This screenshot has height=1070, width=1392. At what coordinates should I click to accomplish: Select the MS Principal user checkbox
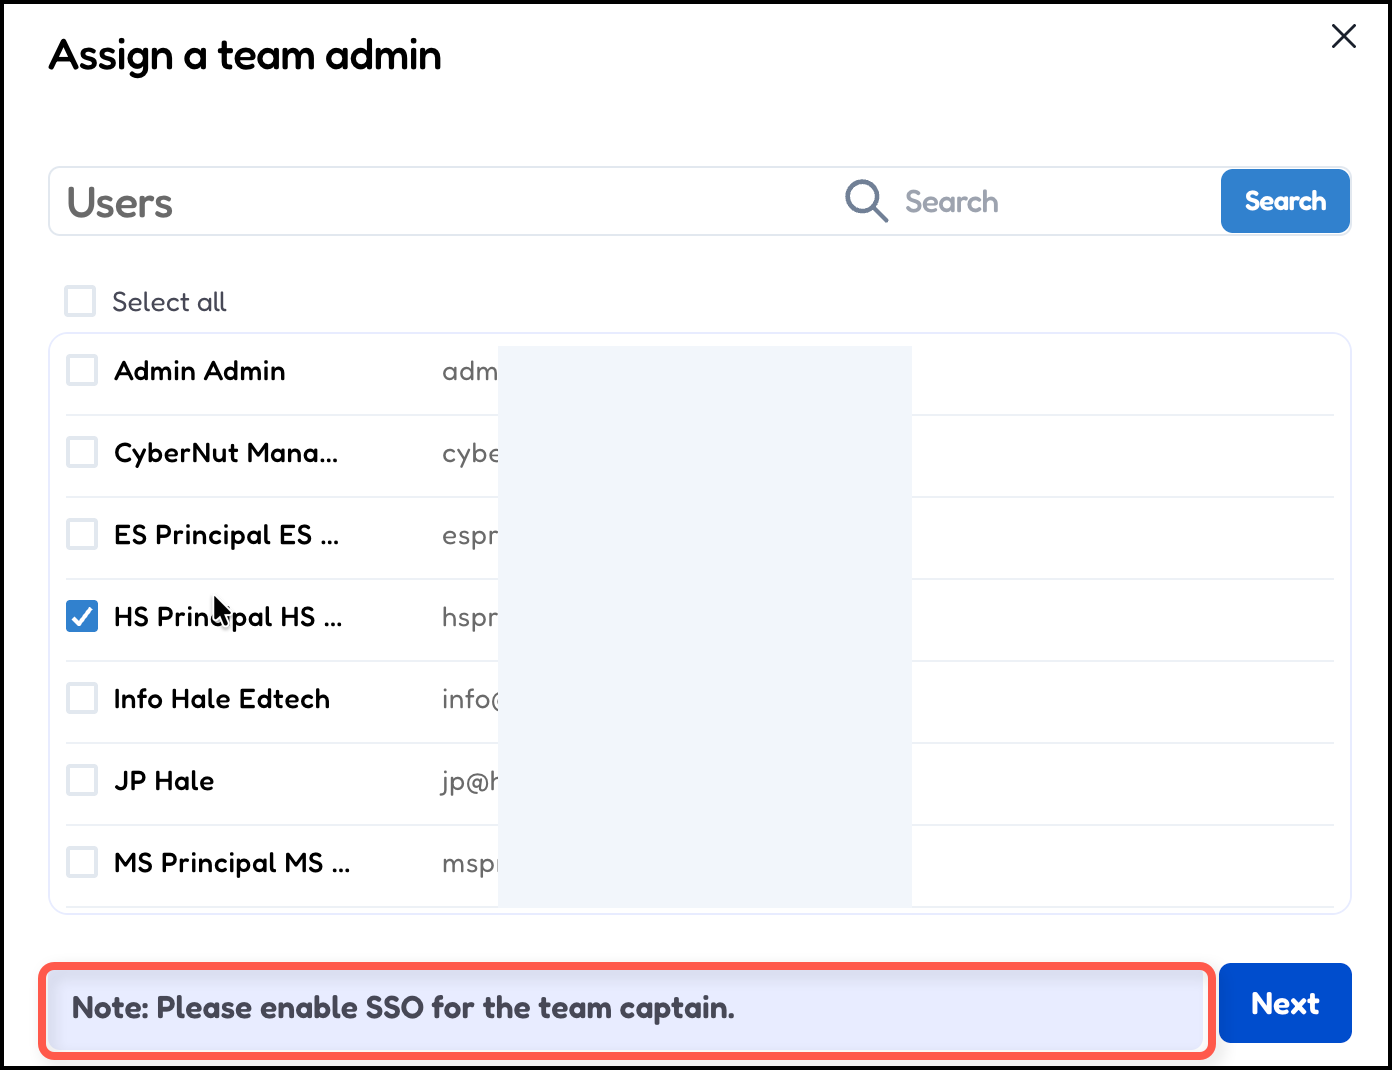click(x=82, y=862)
